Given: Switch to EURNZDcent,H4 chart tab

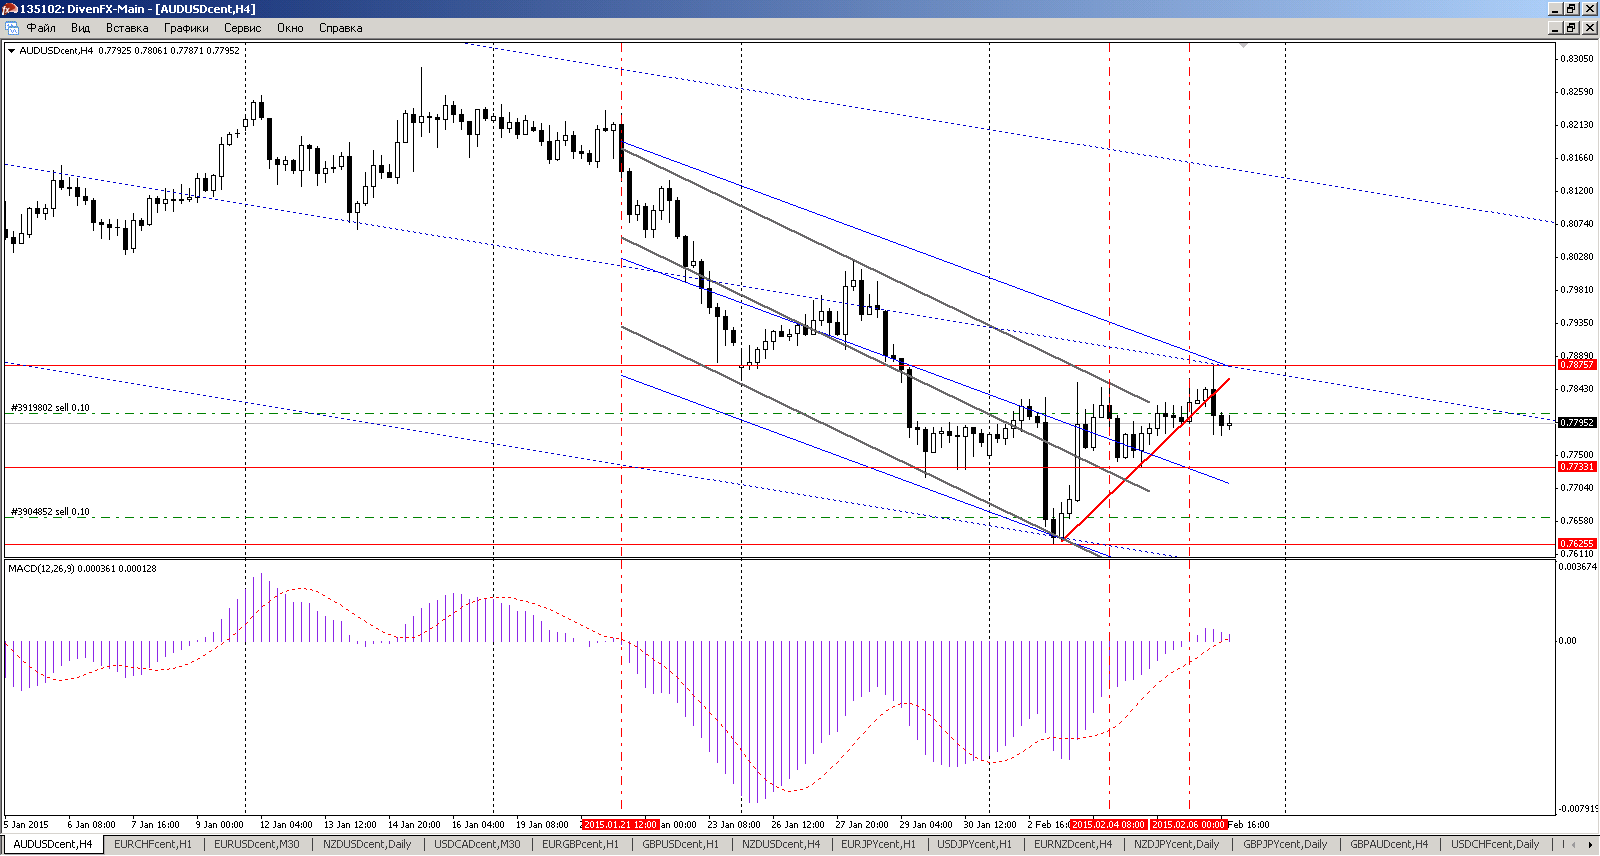Looking at the screenshot, I should 1073,844.
